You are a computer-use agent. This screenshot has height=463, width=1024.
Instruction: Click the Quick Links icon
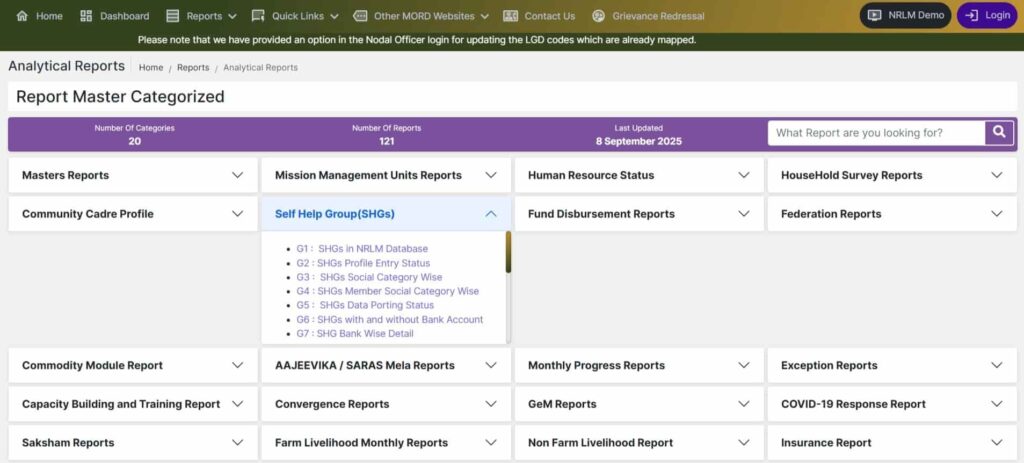258,16
